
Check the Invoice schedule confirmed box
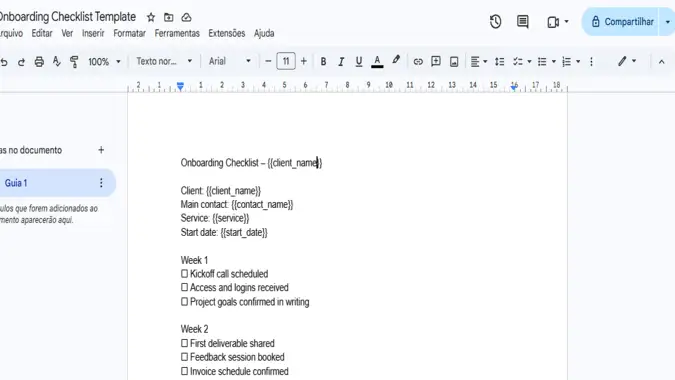[185, 371]
